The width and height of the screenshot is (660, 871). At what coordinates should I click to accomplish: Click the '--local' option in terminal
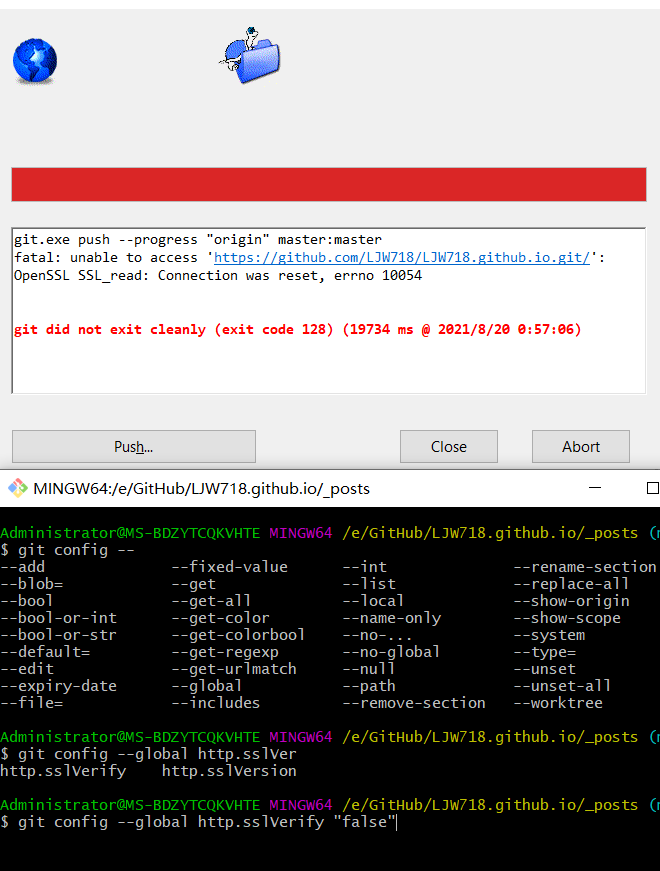[x=373, y=601]
